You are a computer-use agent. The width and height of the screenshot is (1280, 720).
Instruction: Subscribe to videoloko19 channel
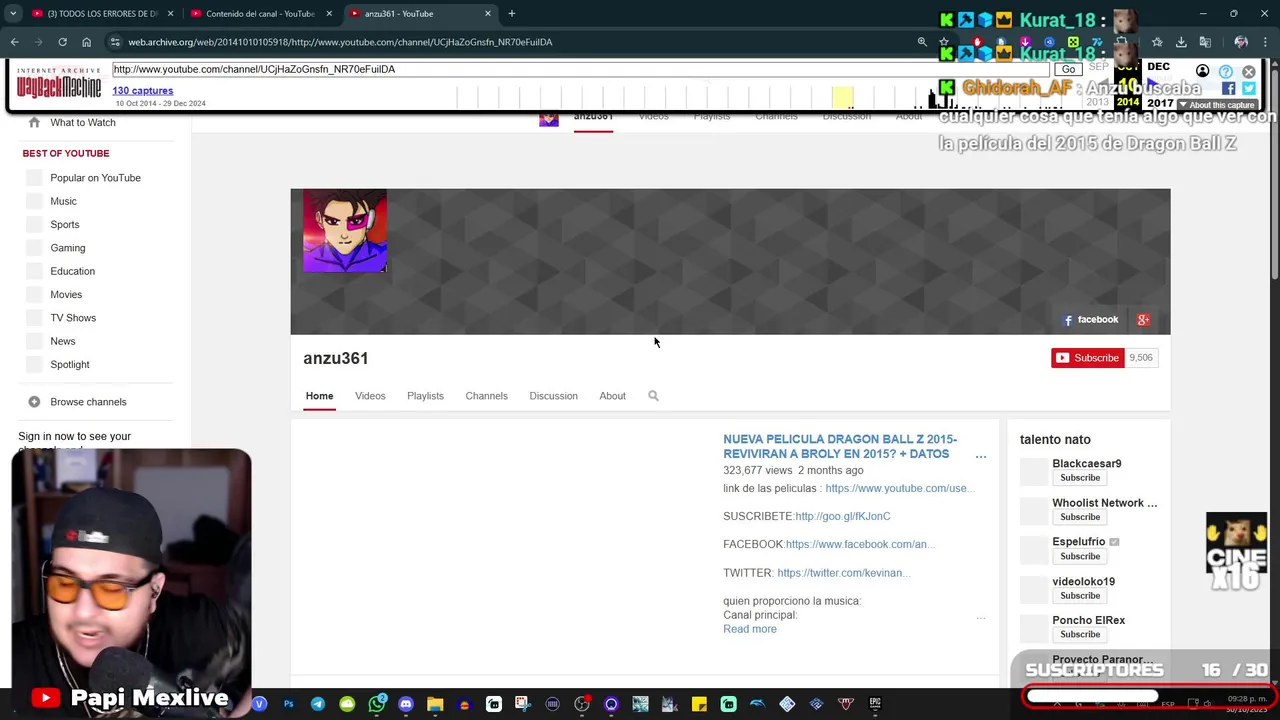click(1080, 596)
